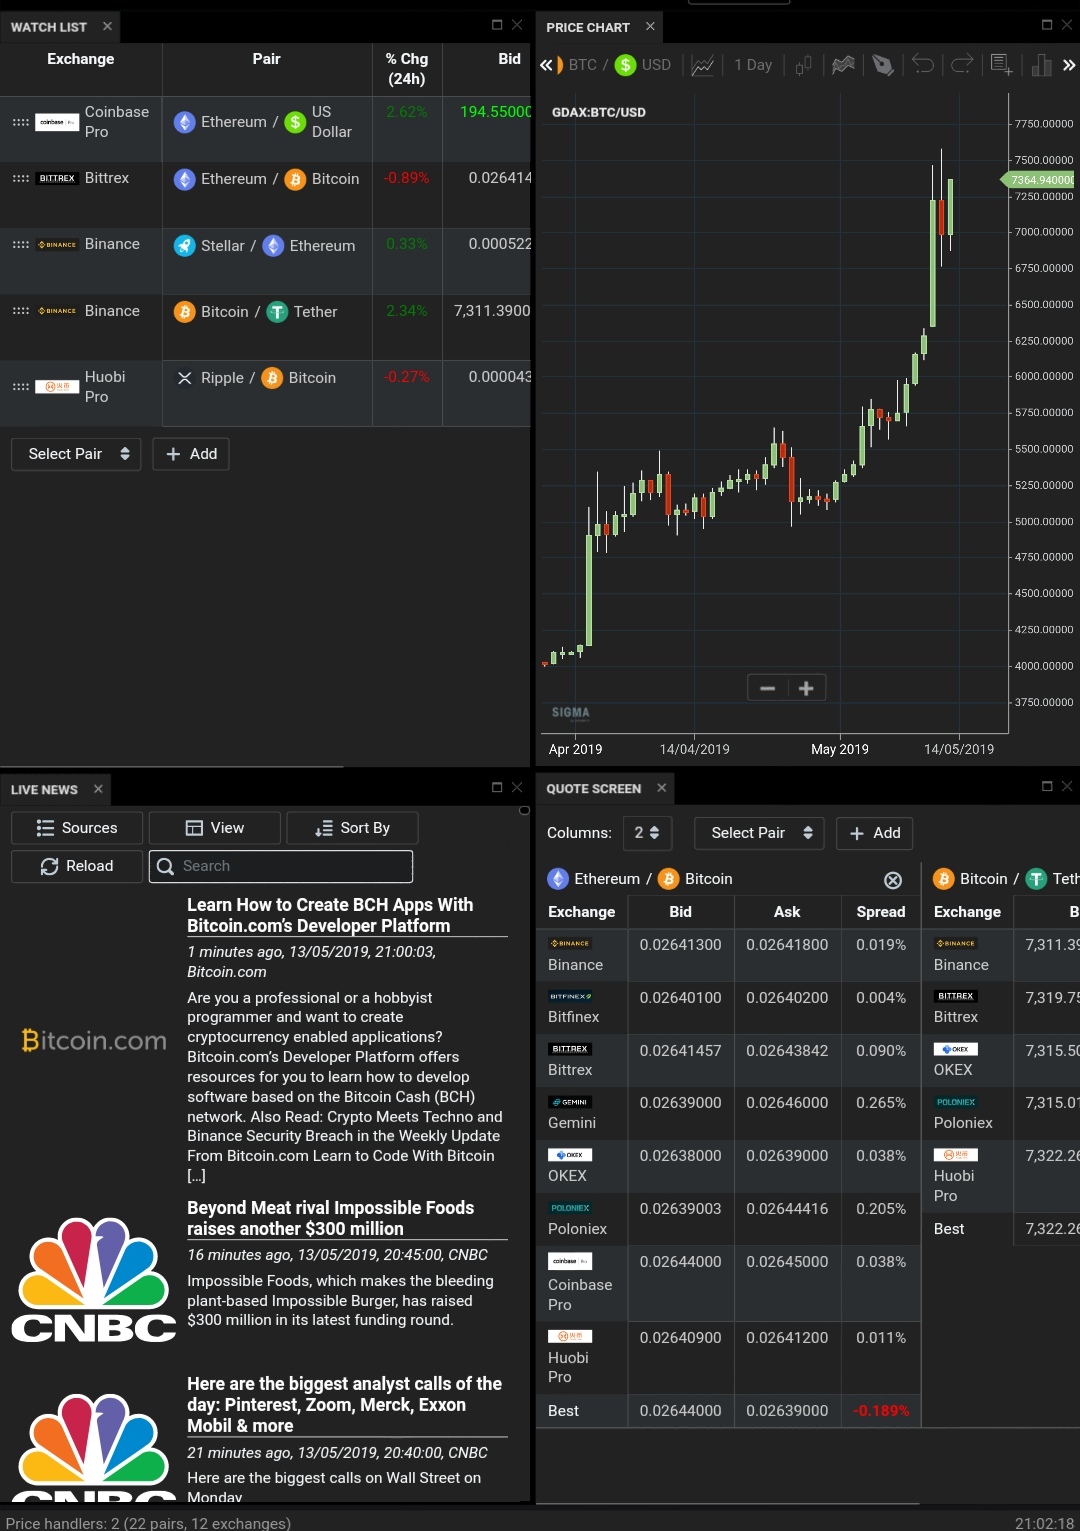Image resolution: width=1080 pixels, height=1531 pixels.
Task: Open indicators icon in chart toolbar
Action: click(x=843, y=65)
